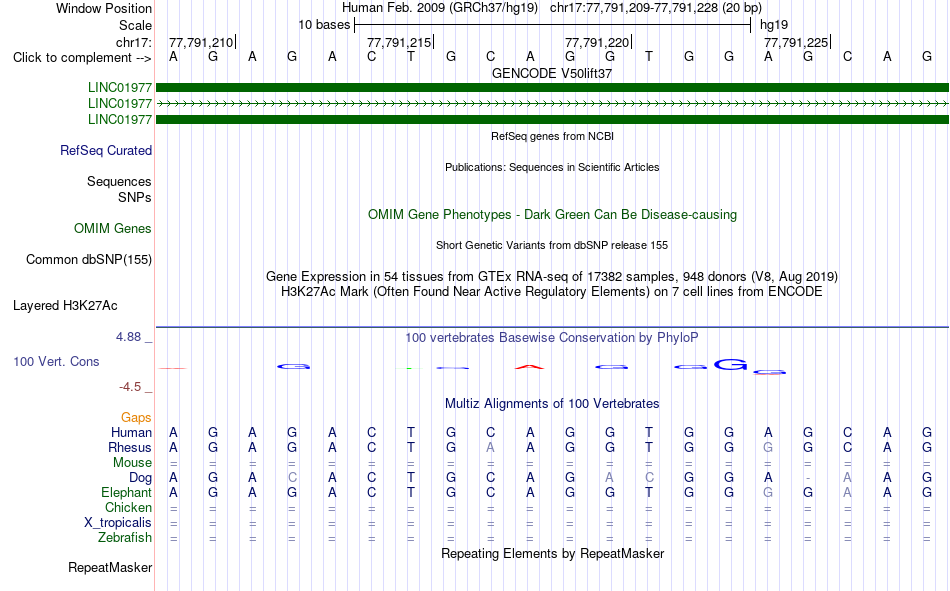Click the 77,791,225 ruler position
The width and height of the screenshot is (950, 591).
(x=796, y=42)
